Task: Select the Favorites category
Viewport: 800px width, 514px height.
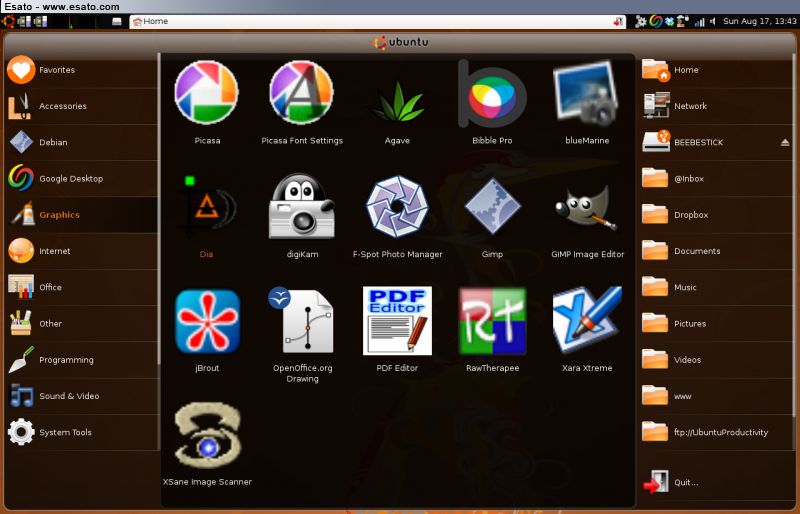Action: click(x=82, y=70)
